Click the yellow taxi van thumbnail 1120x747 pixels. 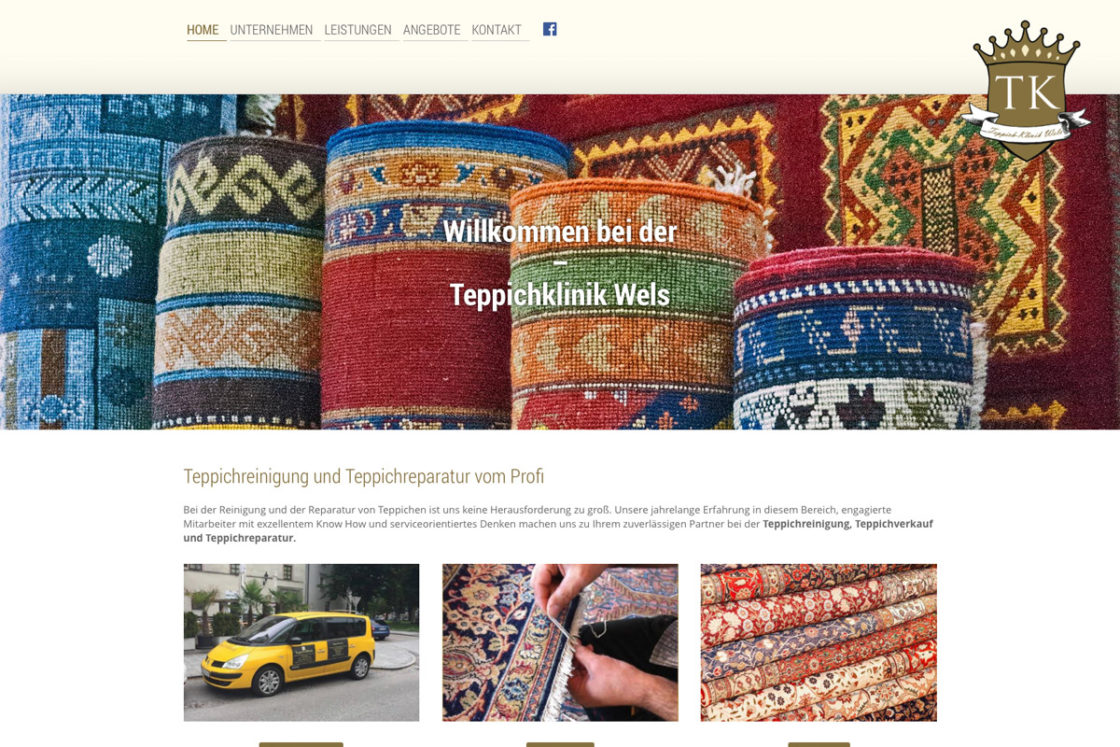click(301, 642)
